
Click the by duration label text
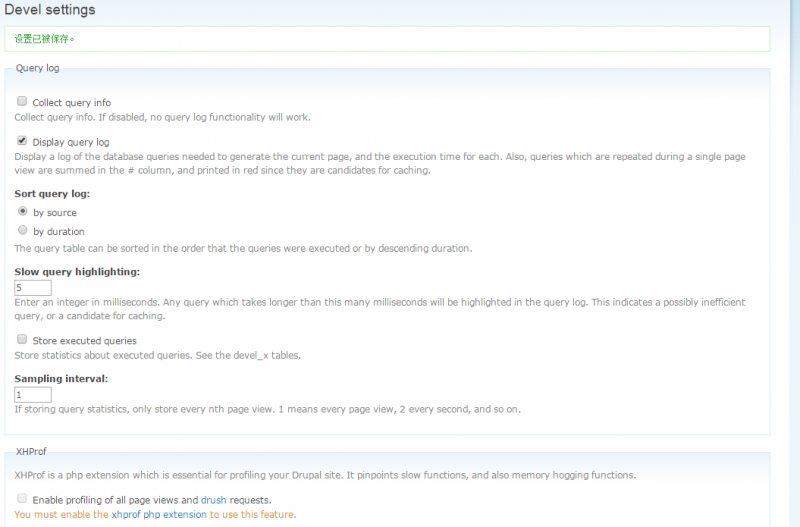tap(59, 232)
